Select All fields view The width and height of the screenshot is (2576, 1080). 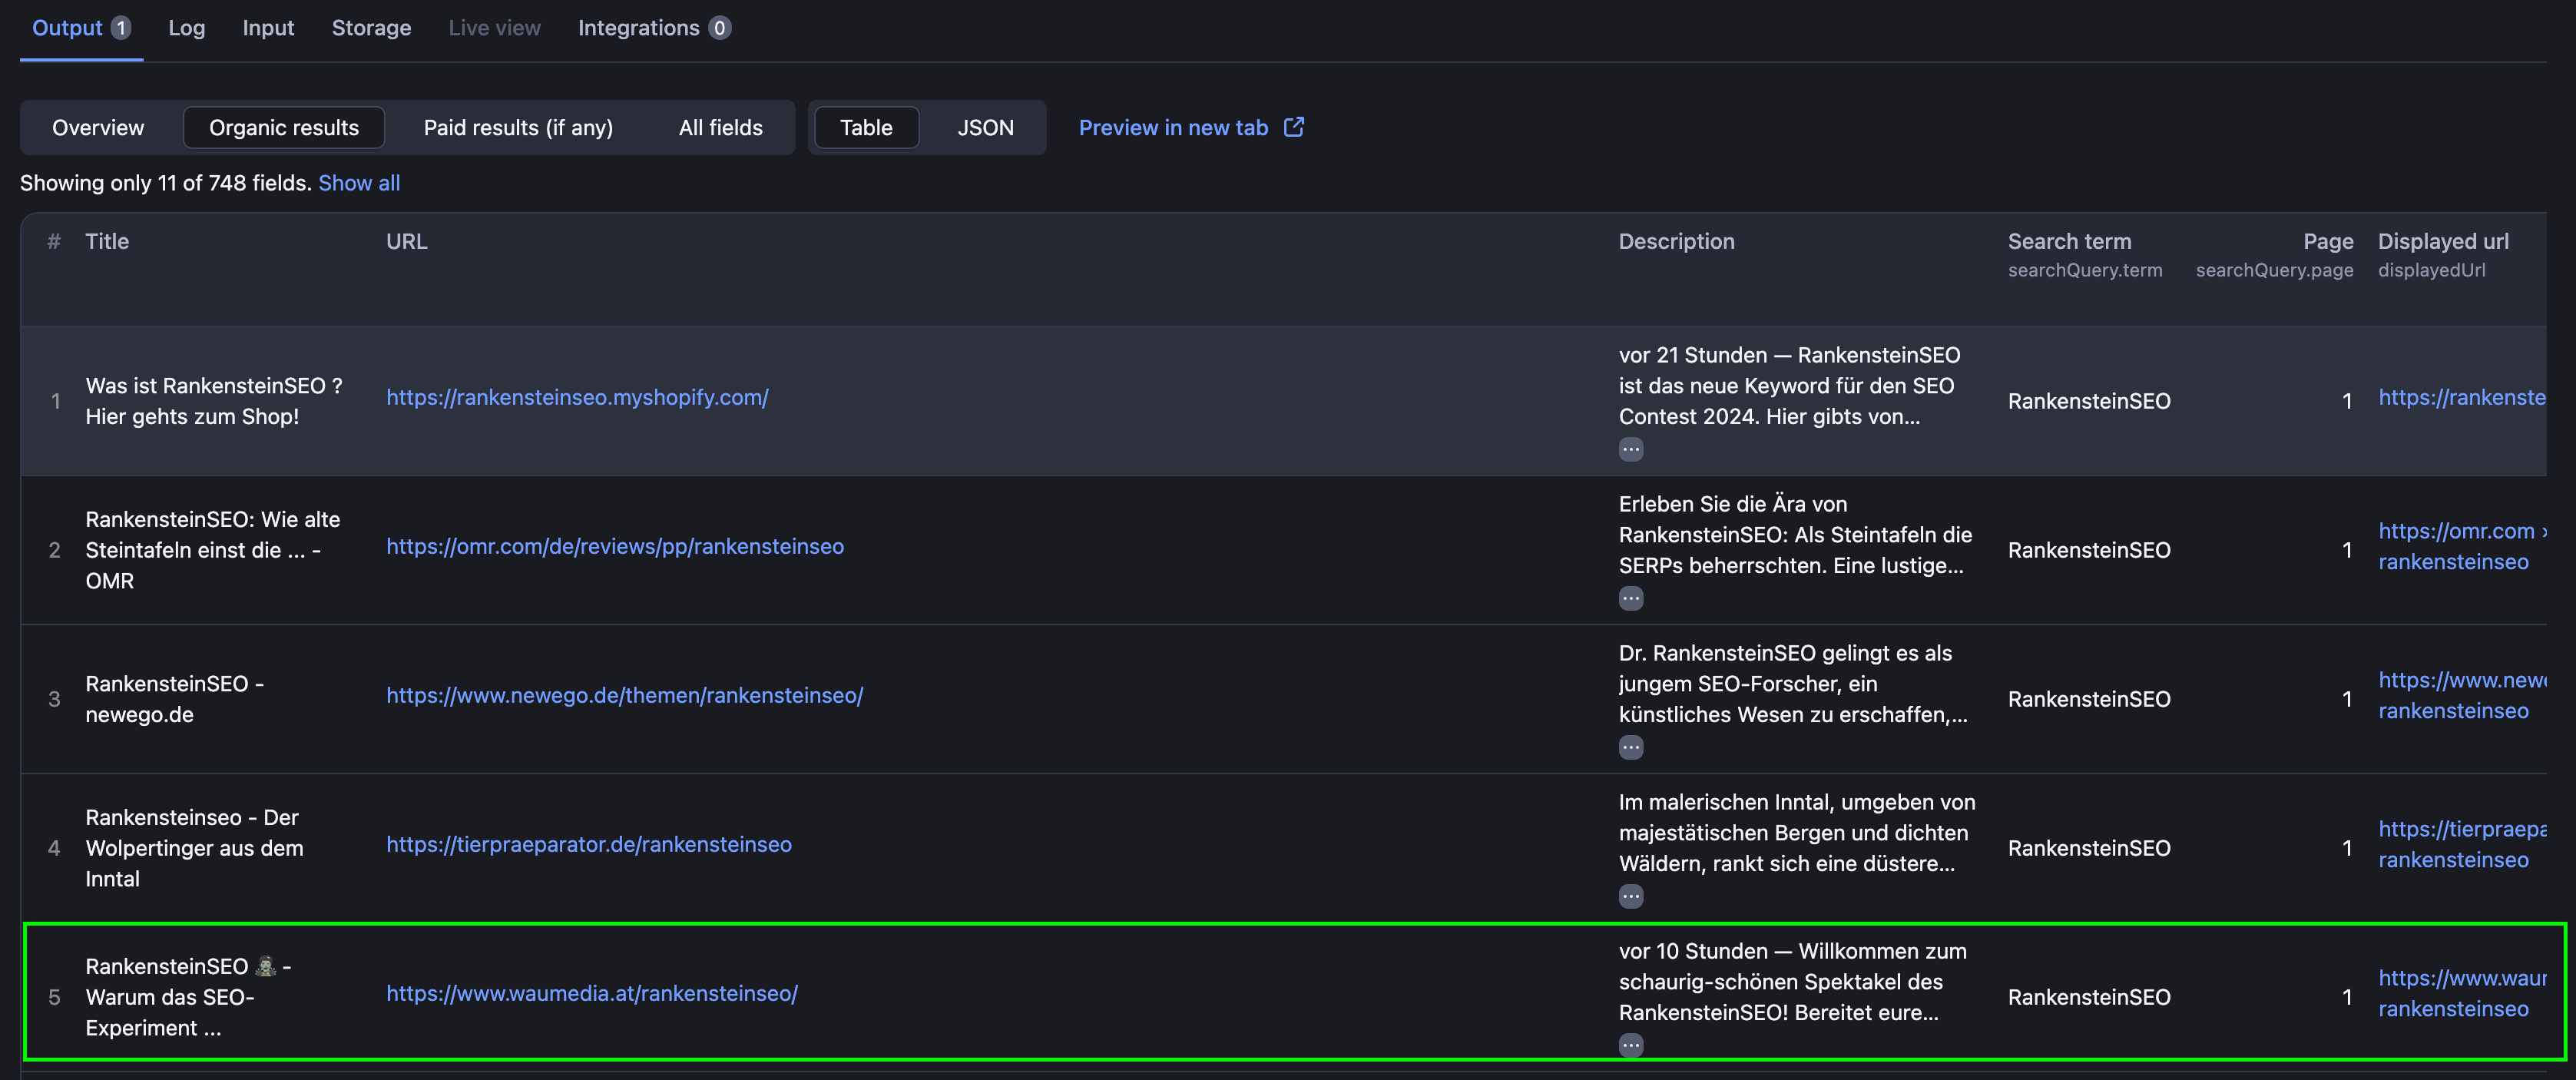(720, 127)
